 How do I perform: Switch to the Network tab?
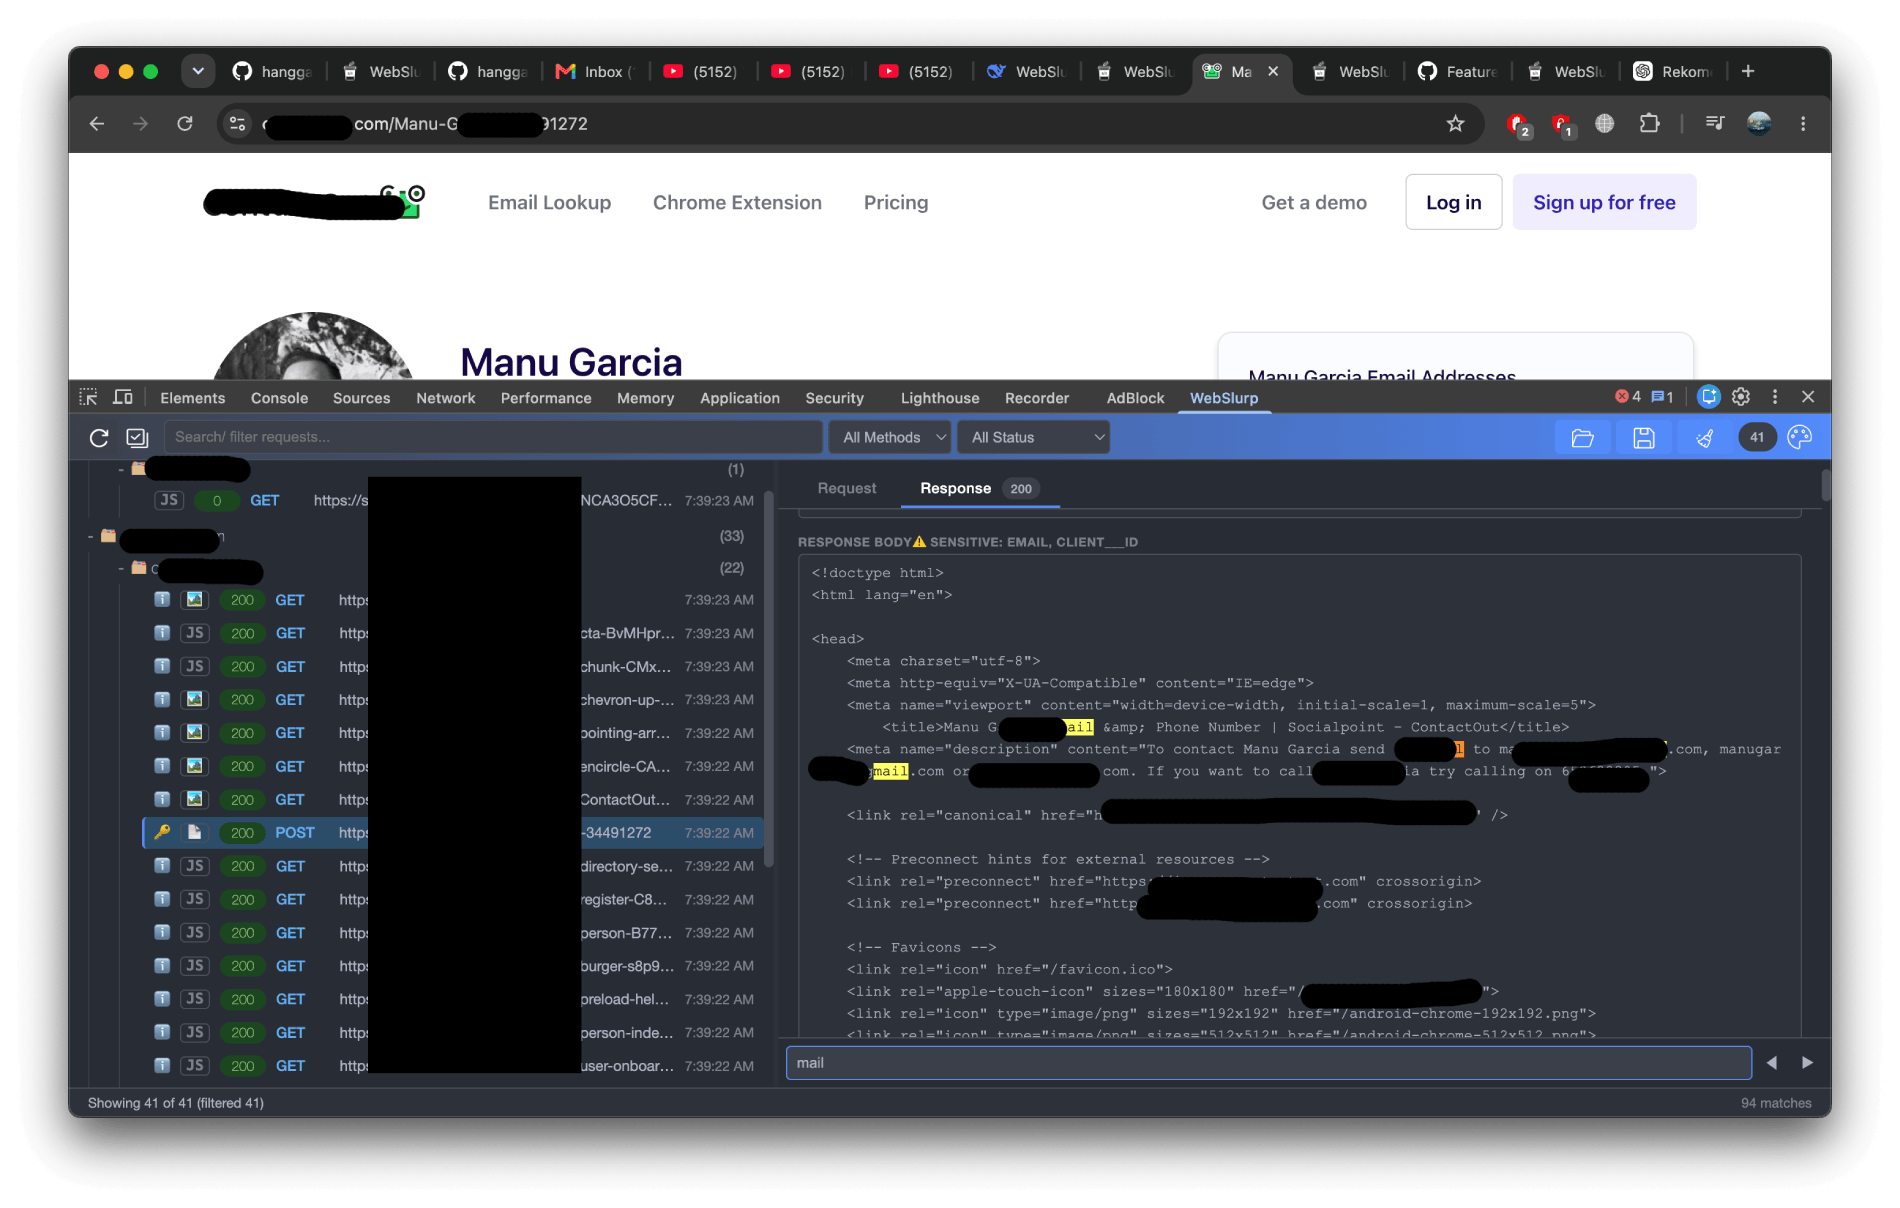coord(446,398)
